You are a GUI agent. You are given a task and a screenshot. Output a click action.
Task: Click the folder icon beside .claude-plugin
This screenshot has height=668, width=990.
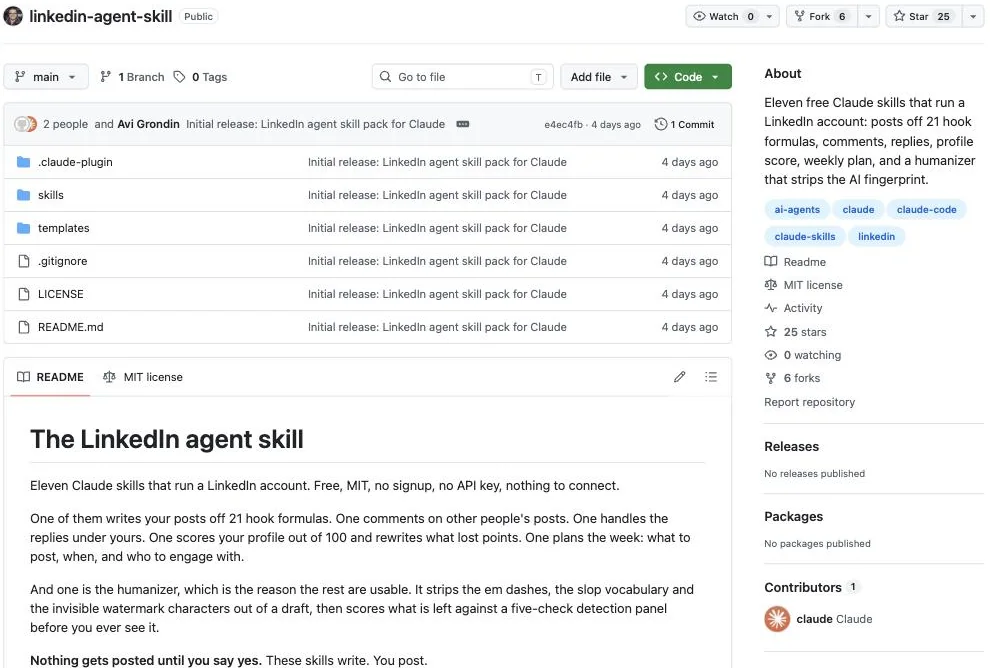click(x=23, y=162)
